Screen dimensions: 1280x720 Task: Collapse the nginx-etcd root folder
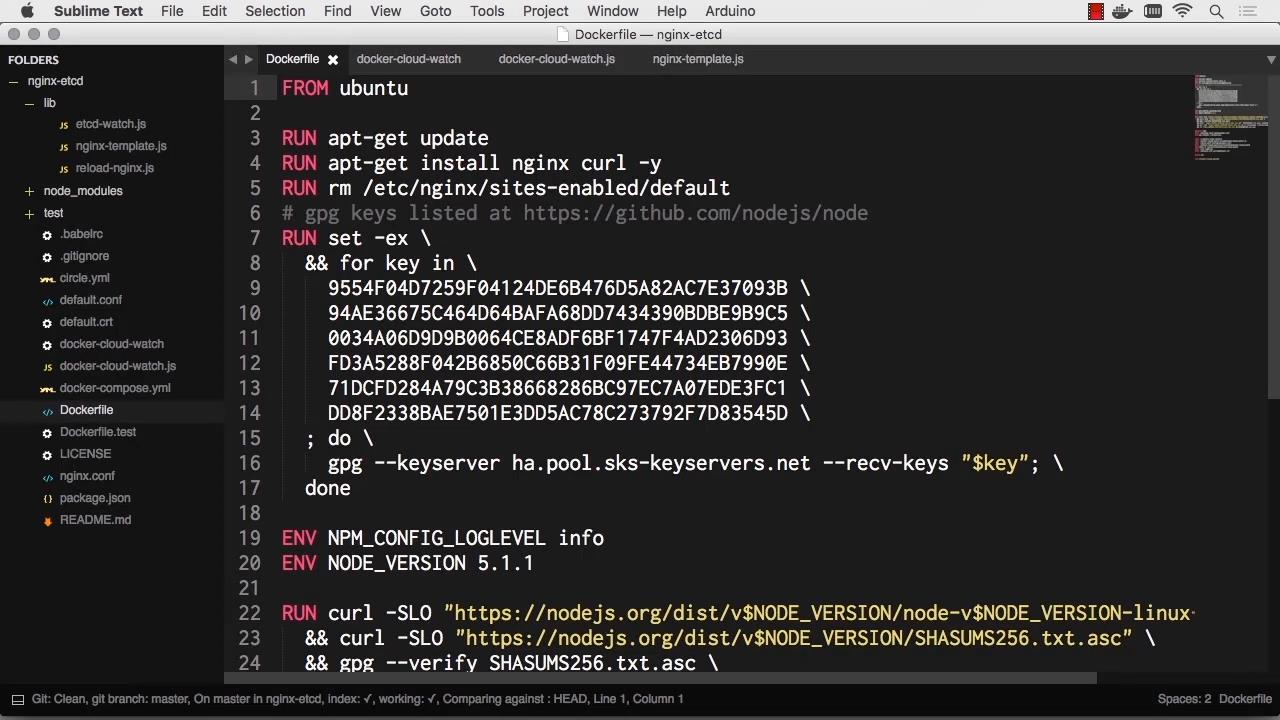click(x=14, y=82)
